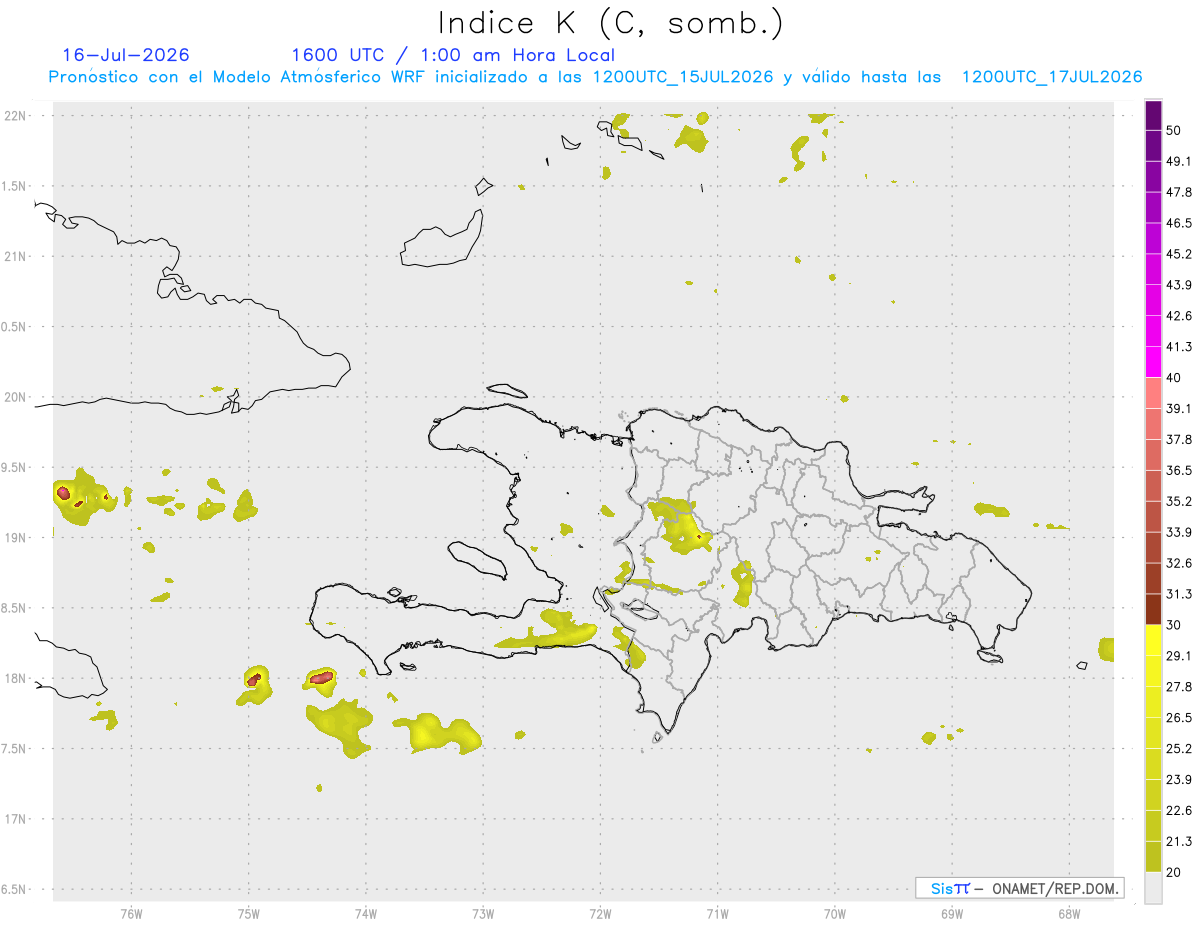1200x927 pixels.
Task: Click the bright yellow legend band between 29.1 and 30
Action: coord(1154,640)
